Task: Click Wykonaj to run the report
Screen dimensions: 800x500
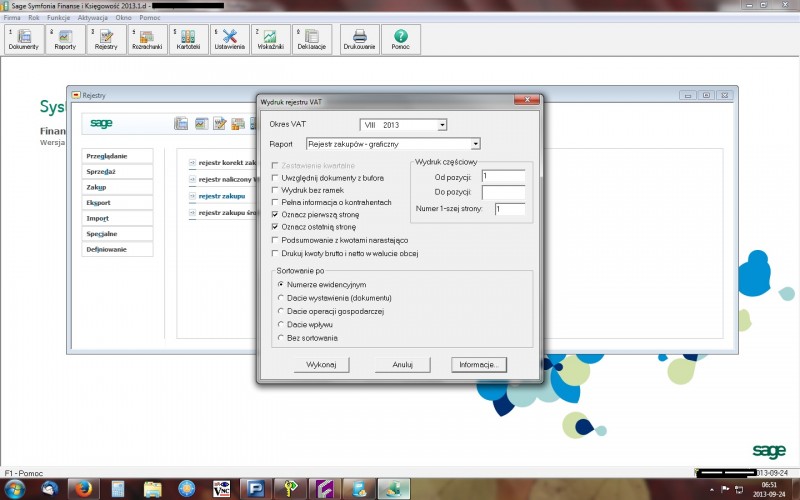Action: (321, 365)
